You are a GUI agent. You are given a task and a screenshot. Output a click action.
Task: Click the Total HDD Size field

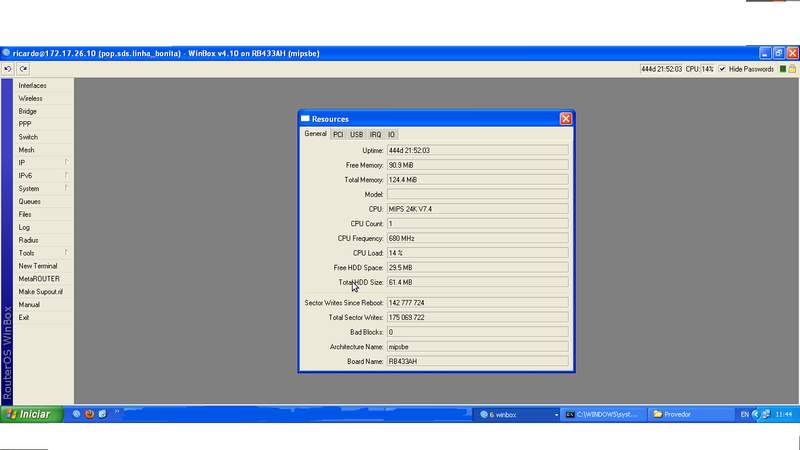point(478,282)
